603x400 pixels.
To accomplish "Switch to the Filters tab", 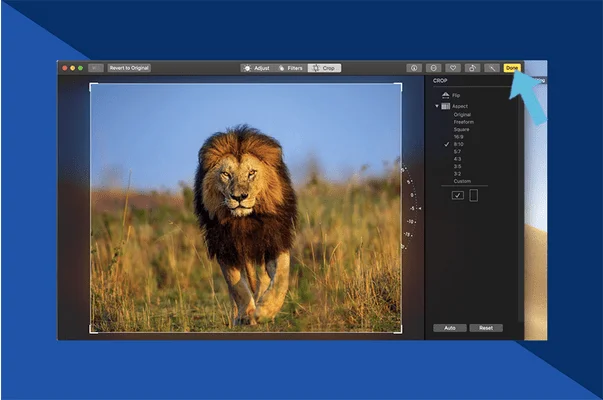I will click(x=289, y=68).
